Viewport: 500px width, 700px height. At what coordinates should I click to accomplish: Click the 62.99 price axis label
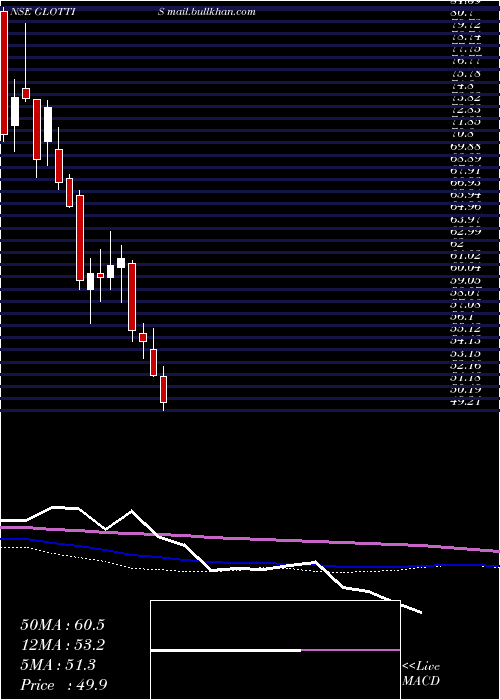[466, 232]
